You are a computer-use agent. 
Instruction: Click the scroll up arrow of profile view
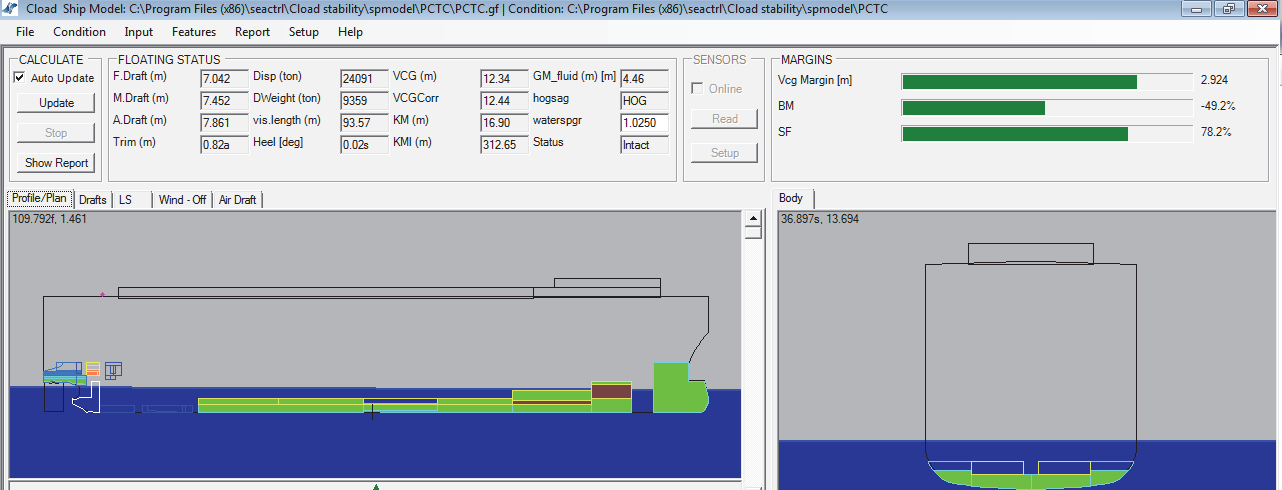click(x=753, y=217)
